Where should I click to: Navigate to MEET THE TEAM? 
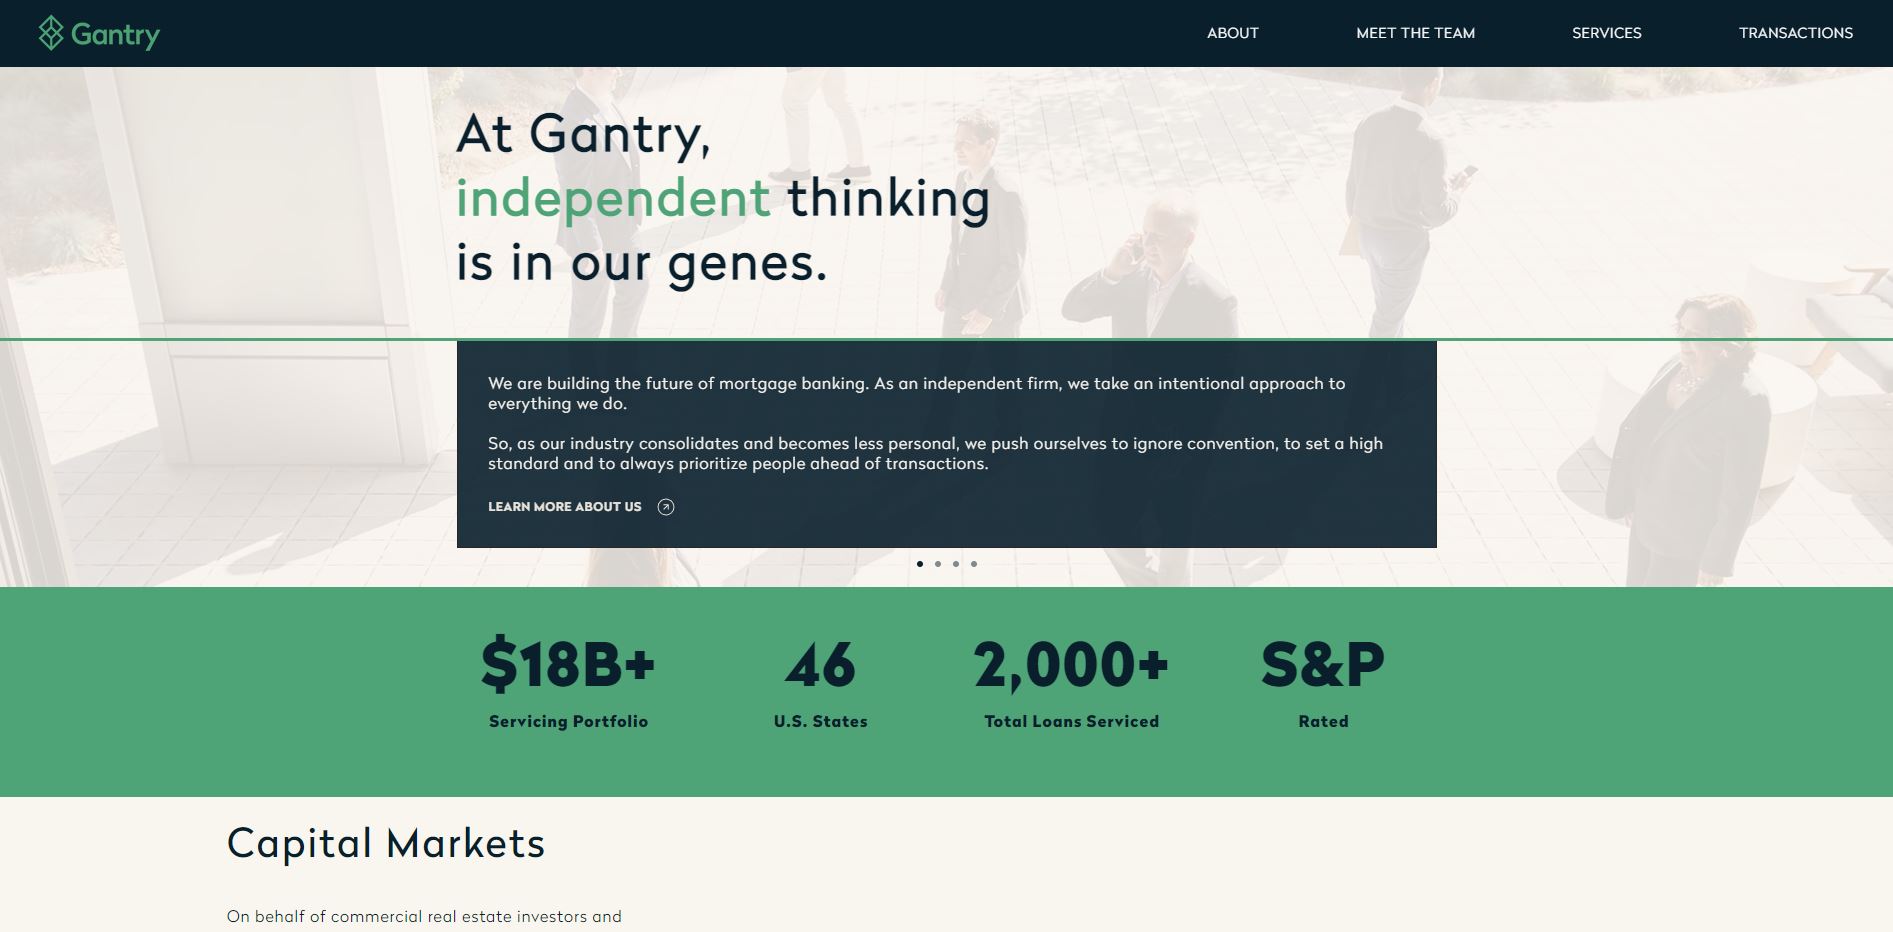coord(1415,33)
